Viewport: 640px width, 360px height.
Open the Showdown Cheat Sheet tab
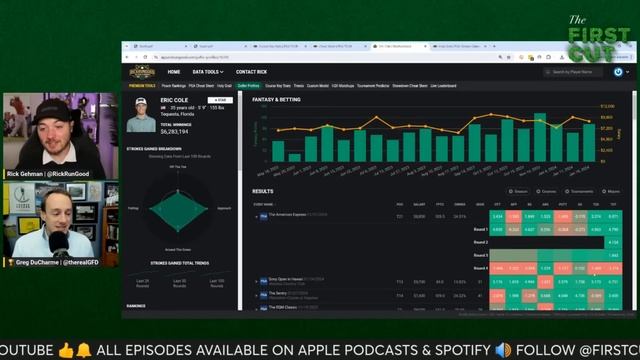coord(410,86)
